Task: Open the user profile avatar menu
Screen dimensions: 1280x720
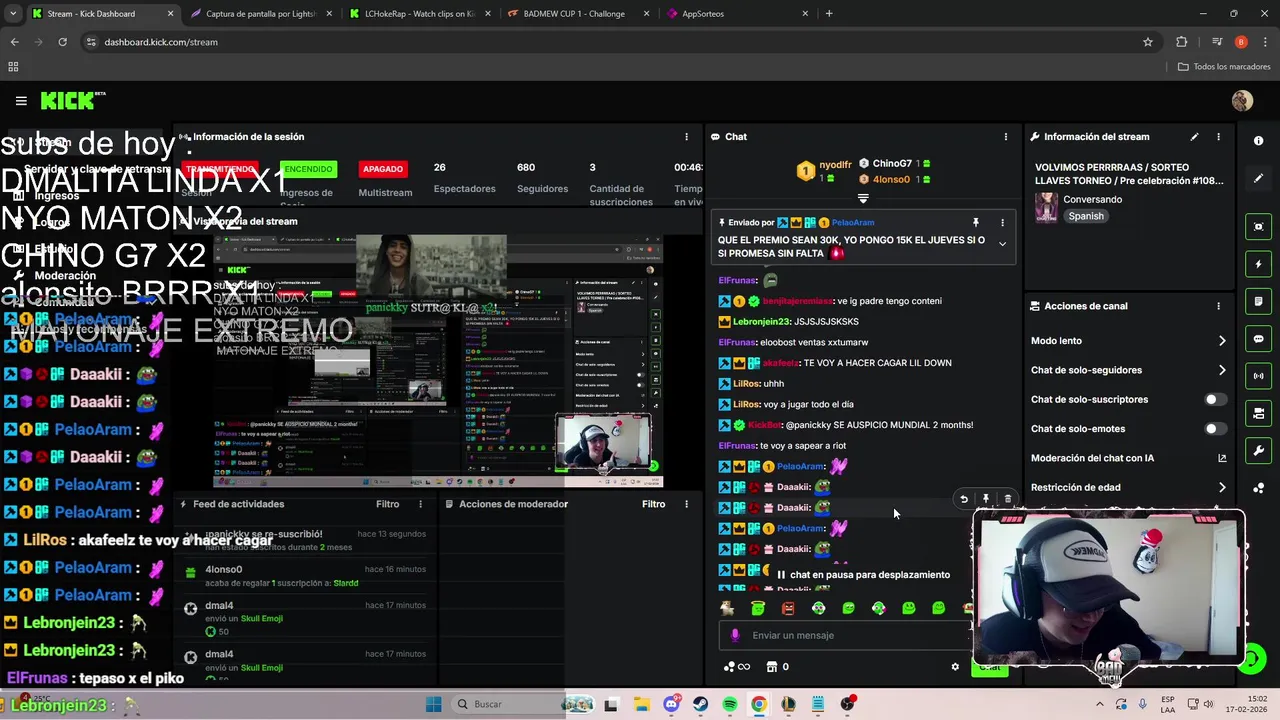Action: coord(1242,101)
